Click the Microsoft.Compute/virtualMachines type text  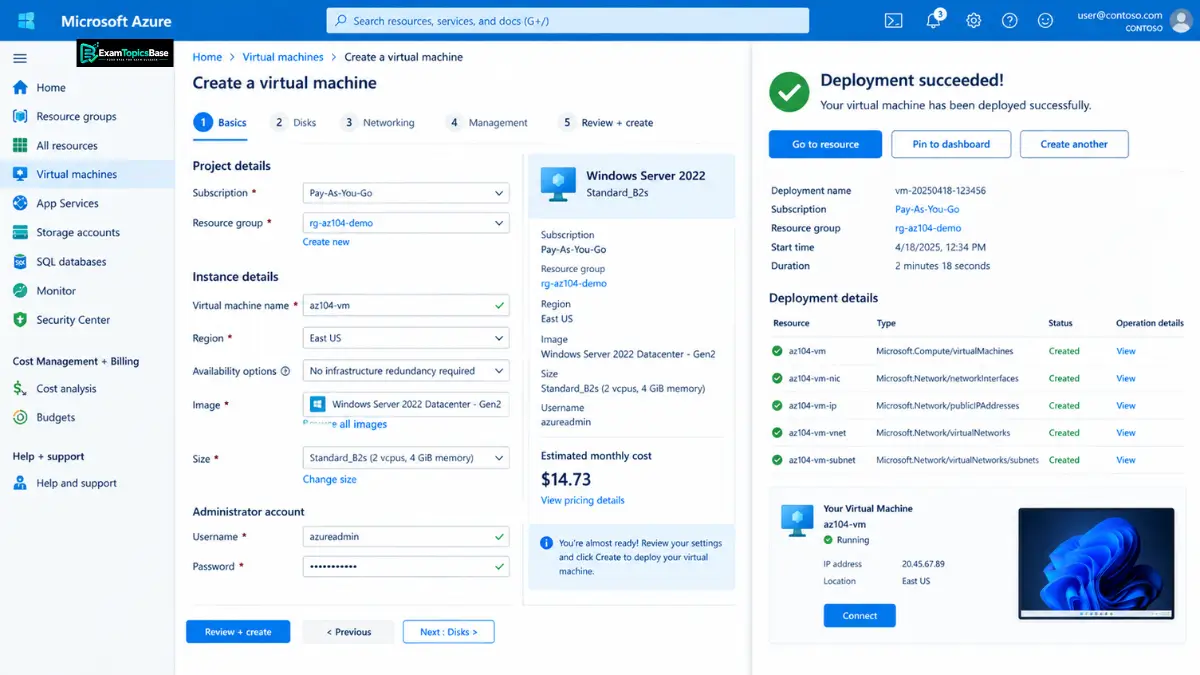click(945, 351)
